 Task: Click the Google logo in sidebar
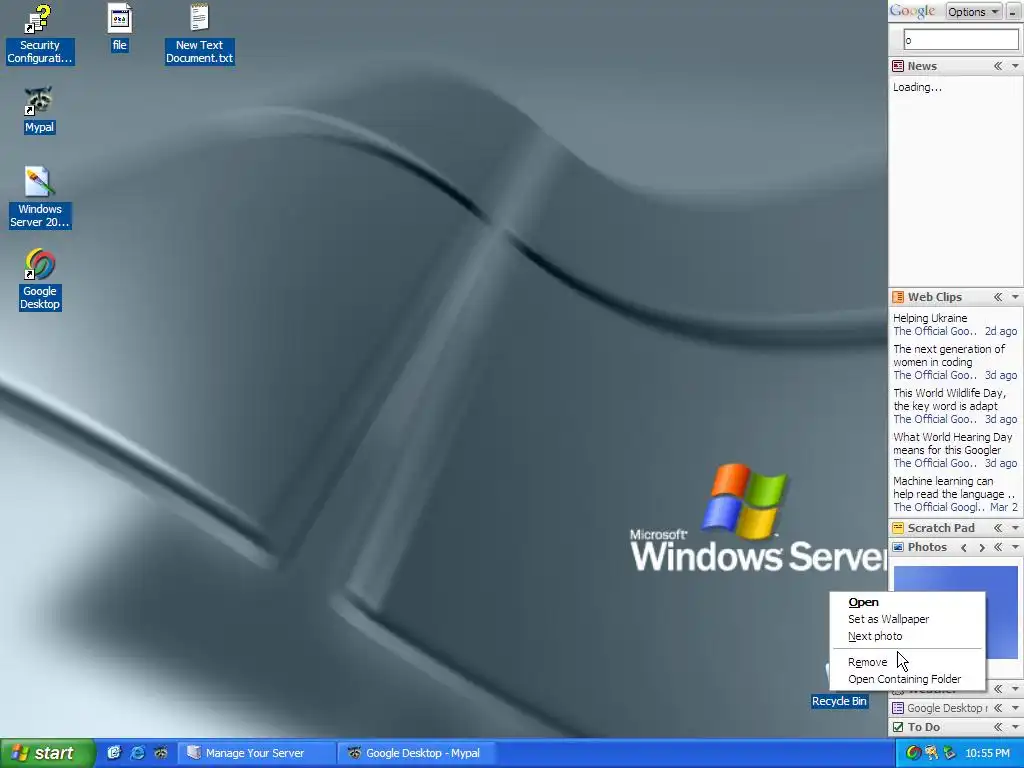point(913,11)
